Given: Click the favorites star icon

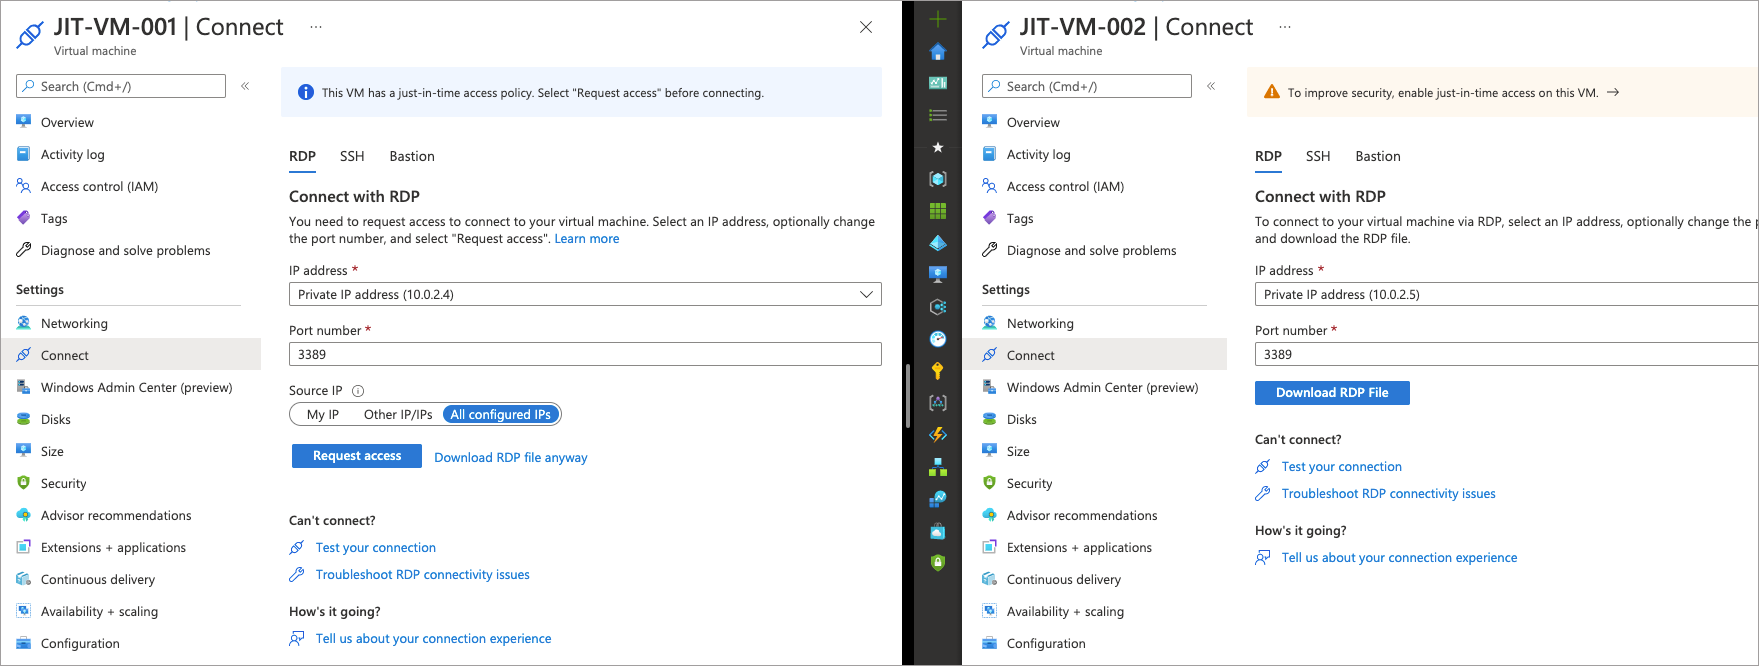Looking at the screenshot, I should [x=937, y=147].
